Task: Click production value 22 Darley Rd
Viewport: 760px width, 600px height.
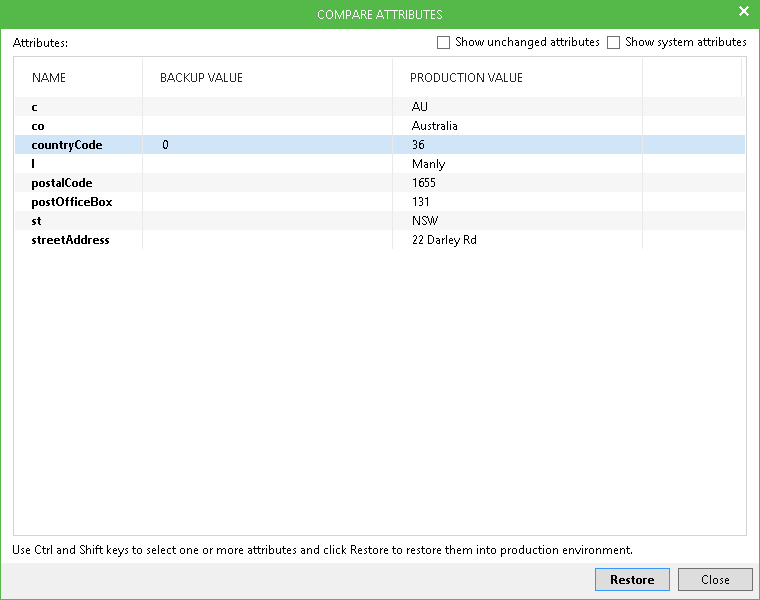Action: point(444,240)
